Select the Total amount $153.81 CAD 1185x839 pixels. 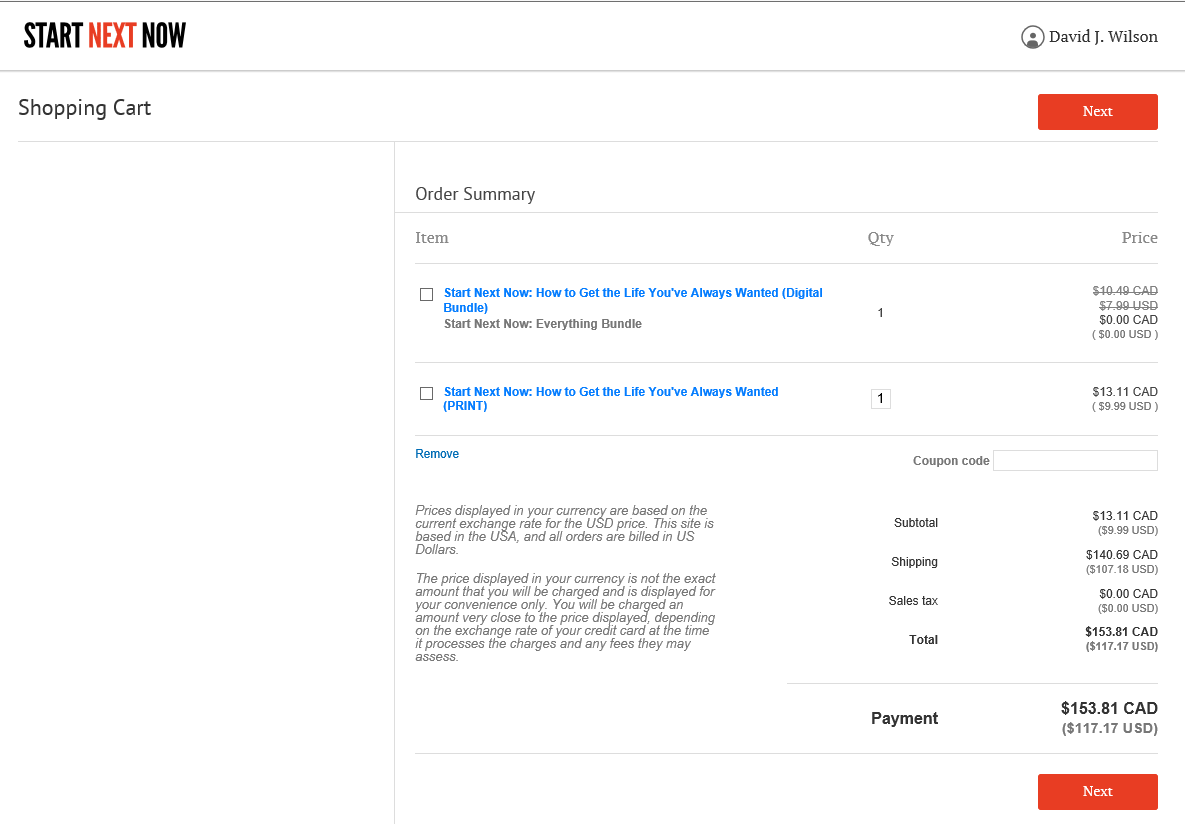(1122, 632)
